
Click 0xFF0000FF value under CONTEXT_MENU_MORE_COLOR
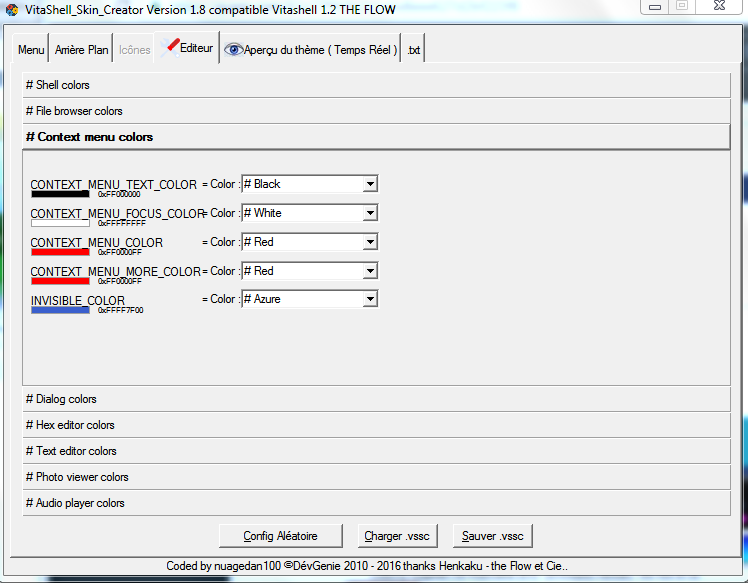[x=120, y=281]
